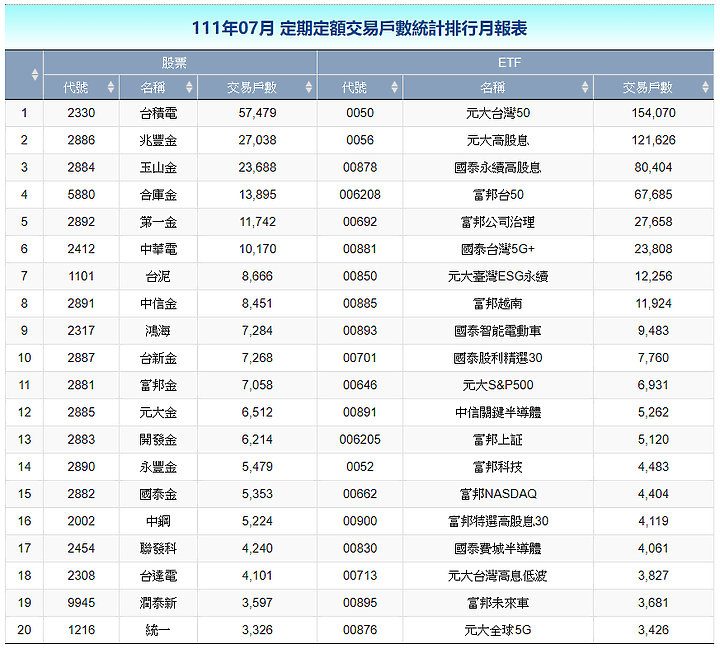Viewport: 720px width, 649px height.
Task: Click the 元大全球5G cell
Action: pos(498,630)
